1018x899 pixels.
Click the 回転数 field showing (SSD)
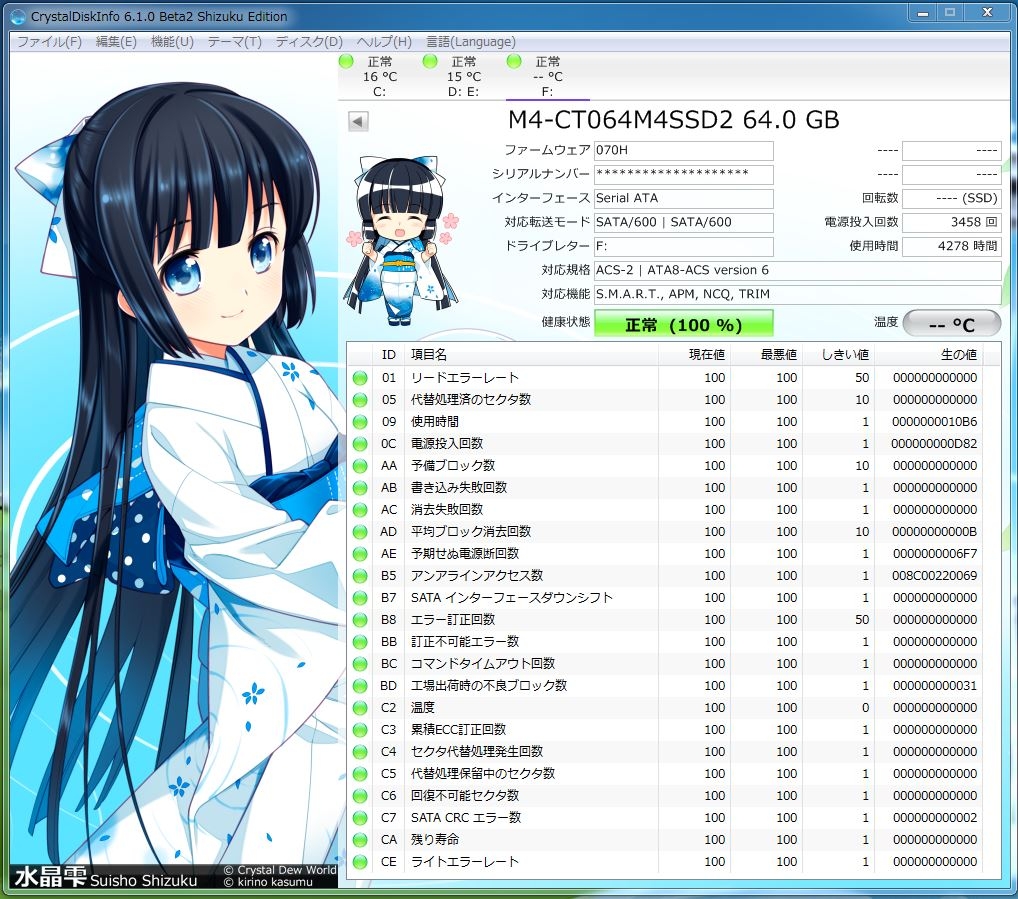tap(952, 199)
